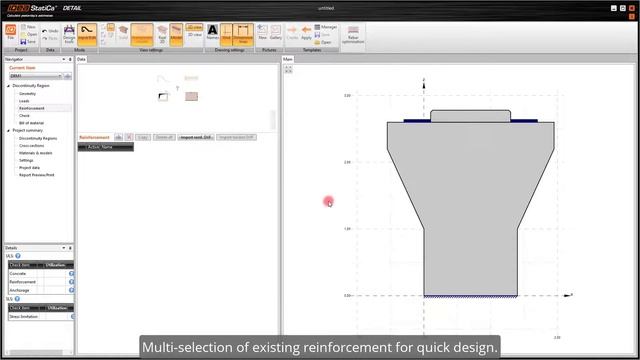Select Loads in the navigator tree
Image resolution: width=640 pixels, height=360 pixels.
click(x=24, y=101)
